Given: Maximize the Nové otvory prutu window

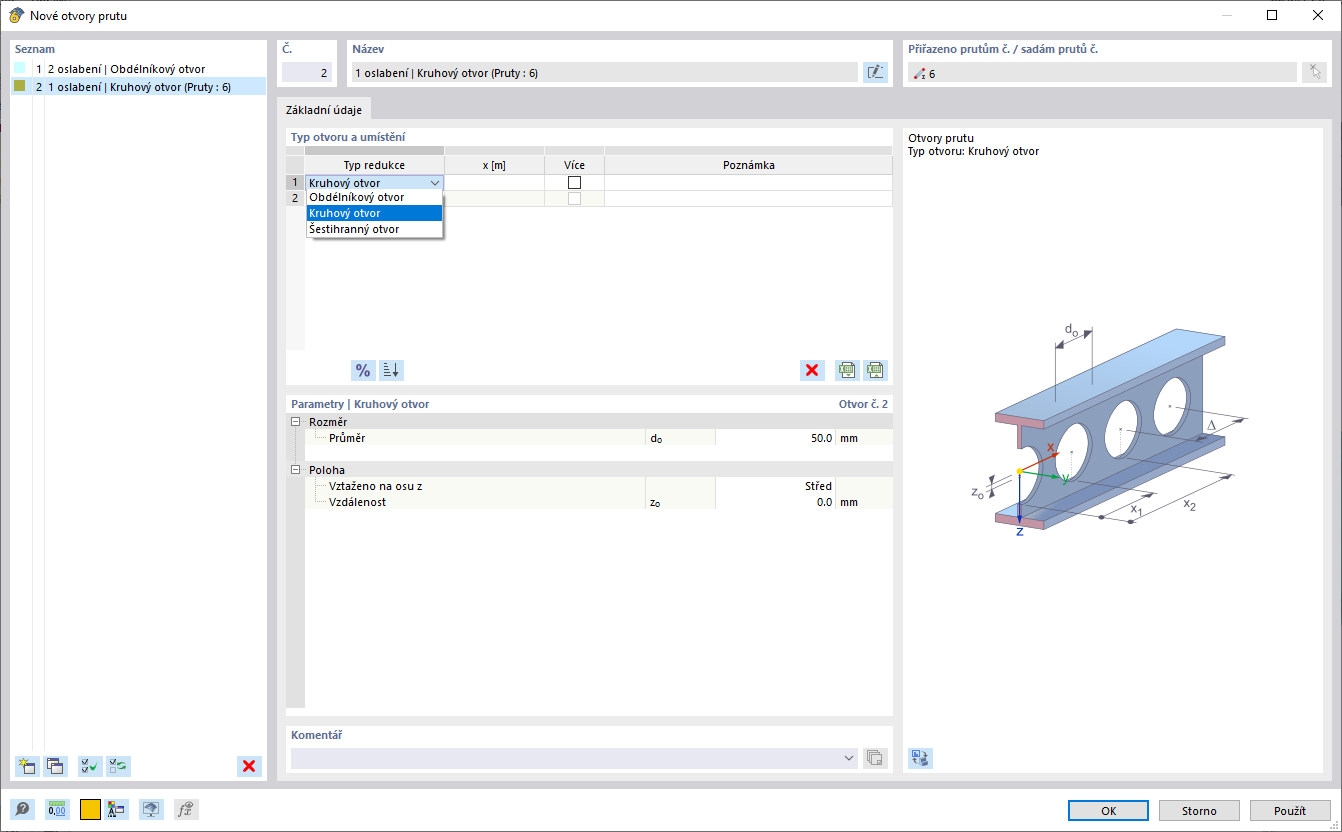Looking at the screenshot, I should pos(1272,15).
